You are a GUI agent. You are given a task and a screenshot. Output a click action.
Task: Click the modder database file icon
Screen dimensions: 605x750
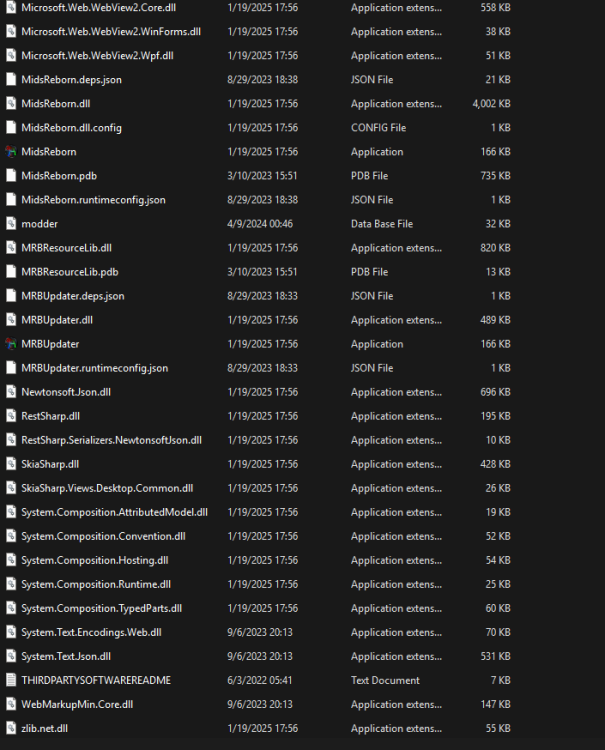coord(11,224)
